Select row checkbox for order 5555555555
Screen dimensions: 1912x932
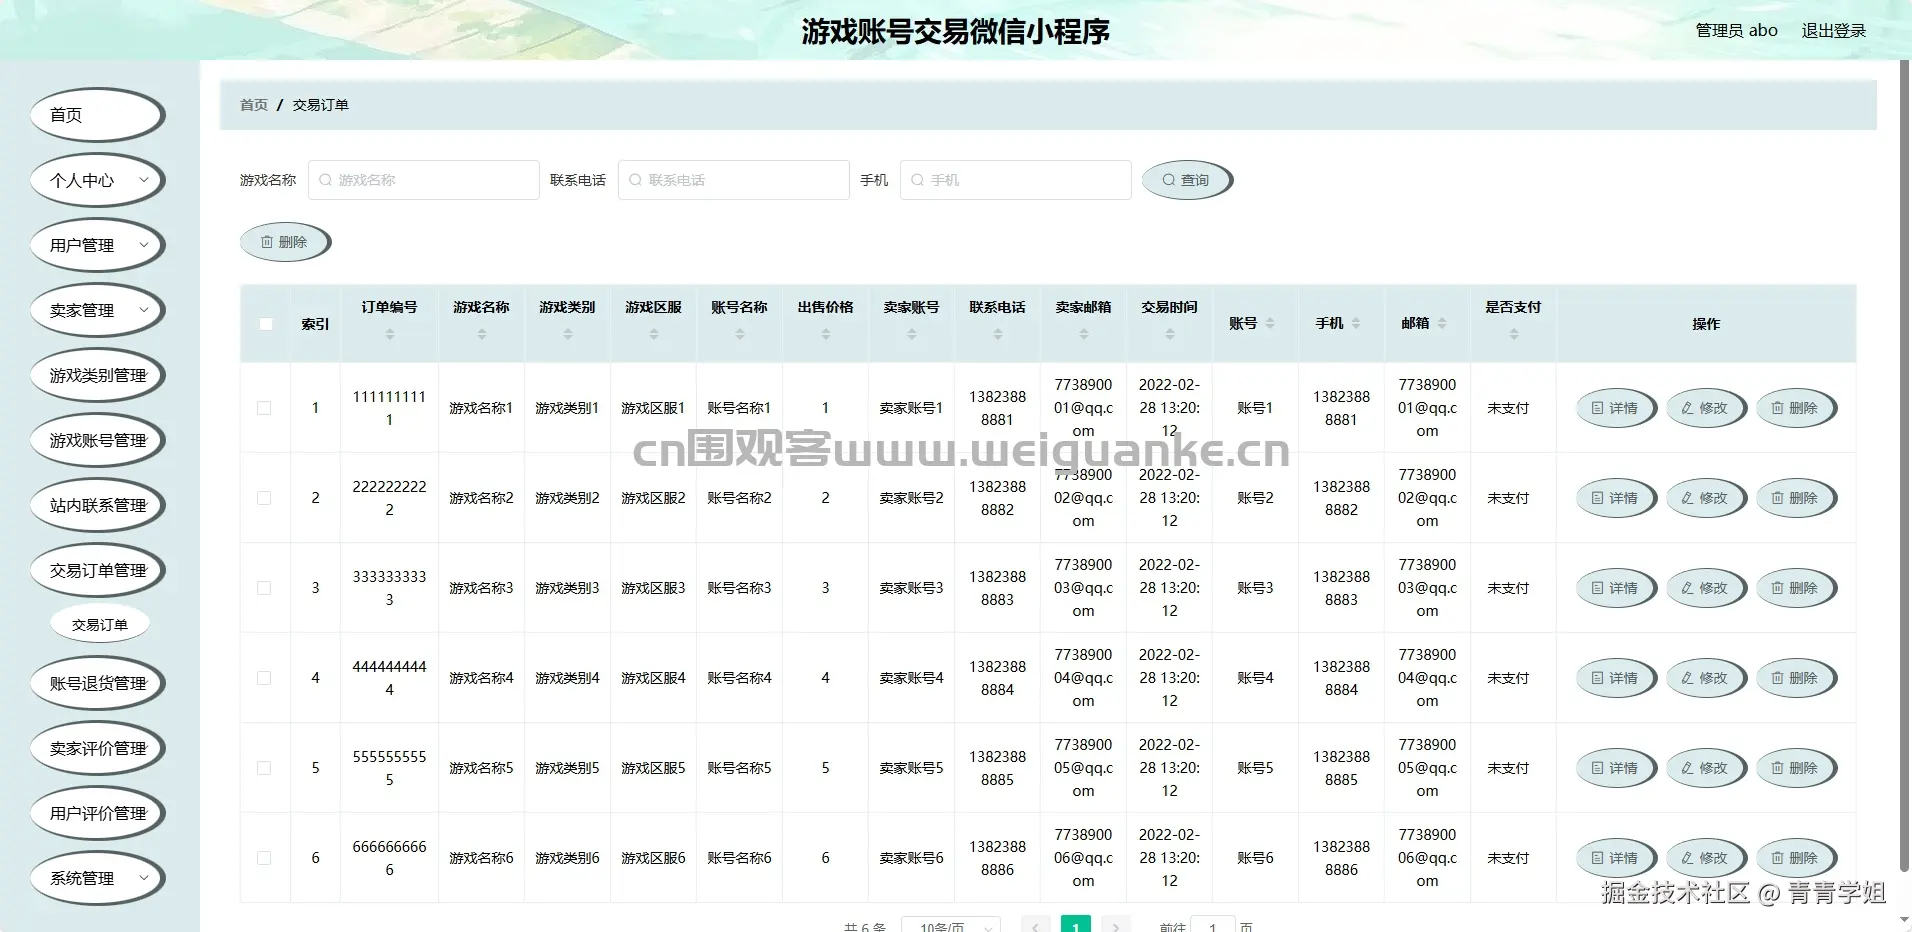click(264, 768)
